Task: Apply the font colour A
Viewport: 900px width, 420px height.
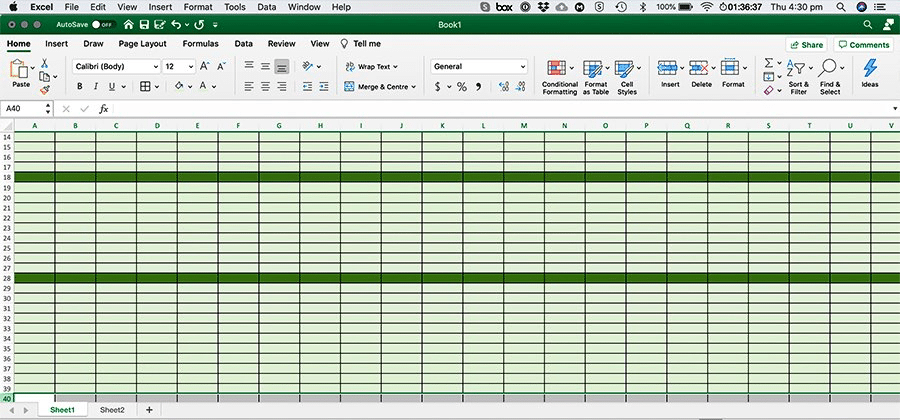Action: point(203,87)
